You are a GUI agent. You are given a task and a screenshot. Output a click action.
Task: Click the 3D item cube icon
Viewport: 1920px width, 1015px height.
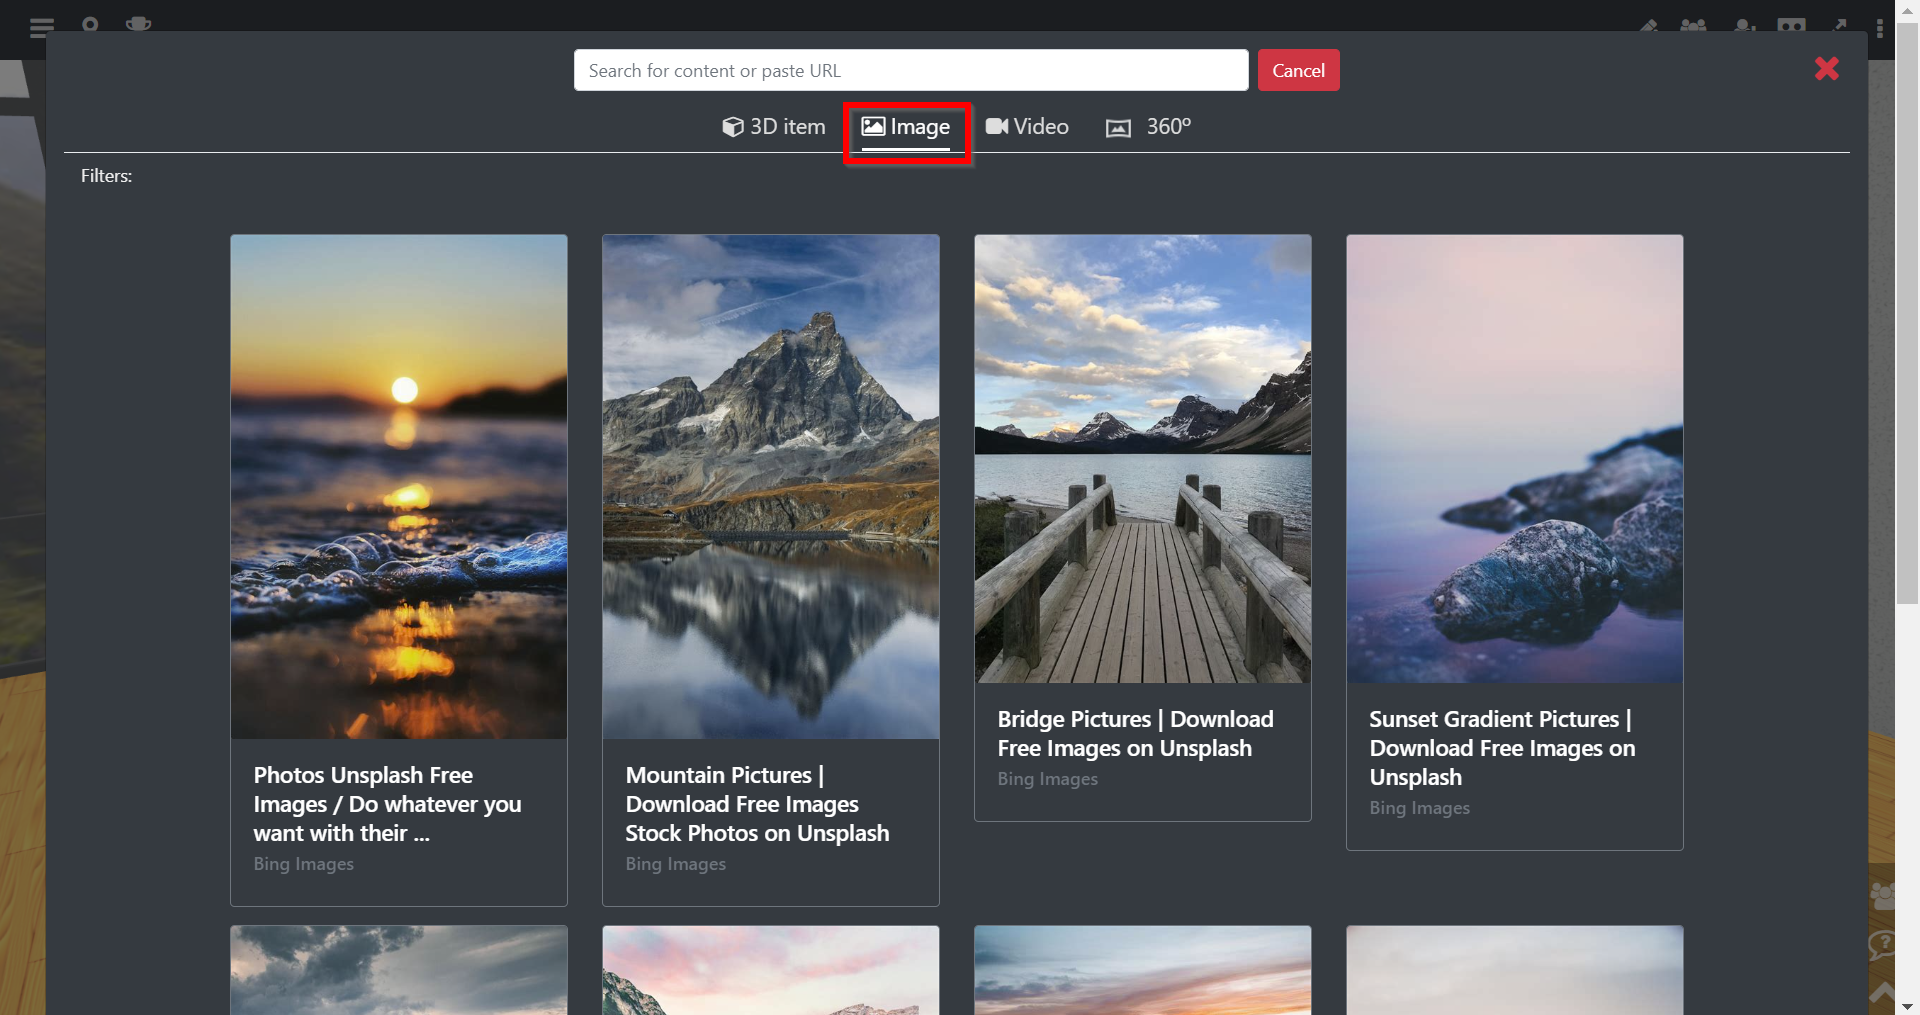[733, 127]
